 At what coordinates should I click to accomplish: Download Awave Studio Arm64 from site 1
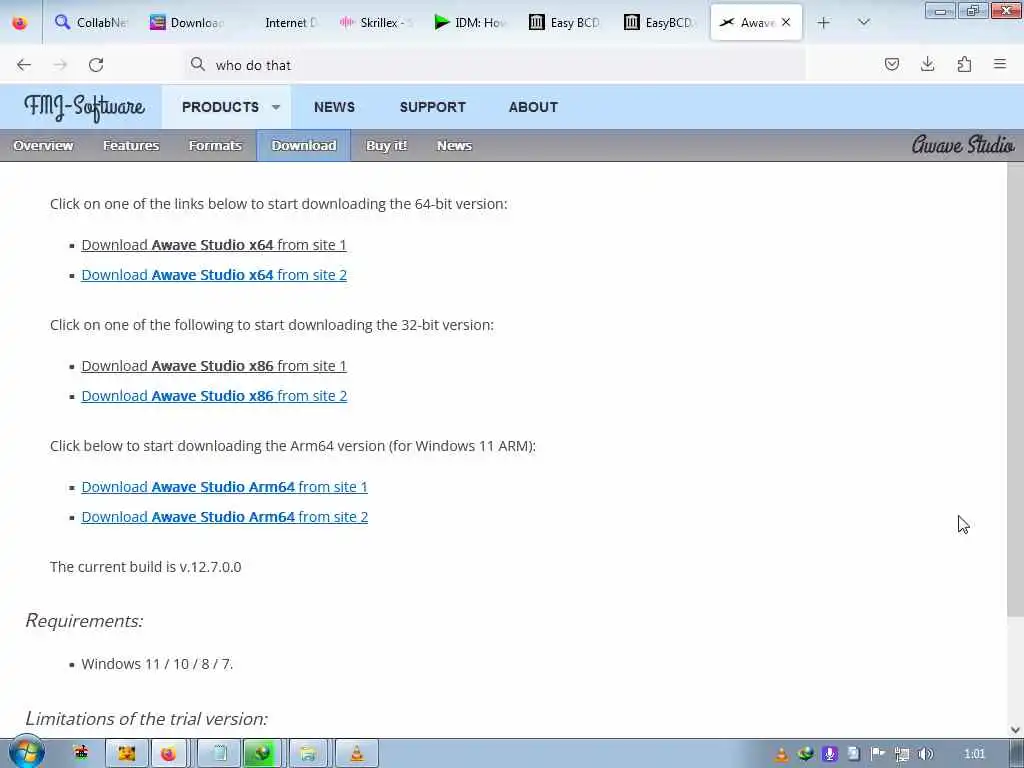click(x=224, y=487)
